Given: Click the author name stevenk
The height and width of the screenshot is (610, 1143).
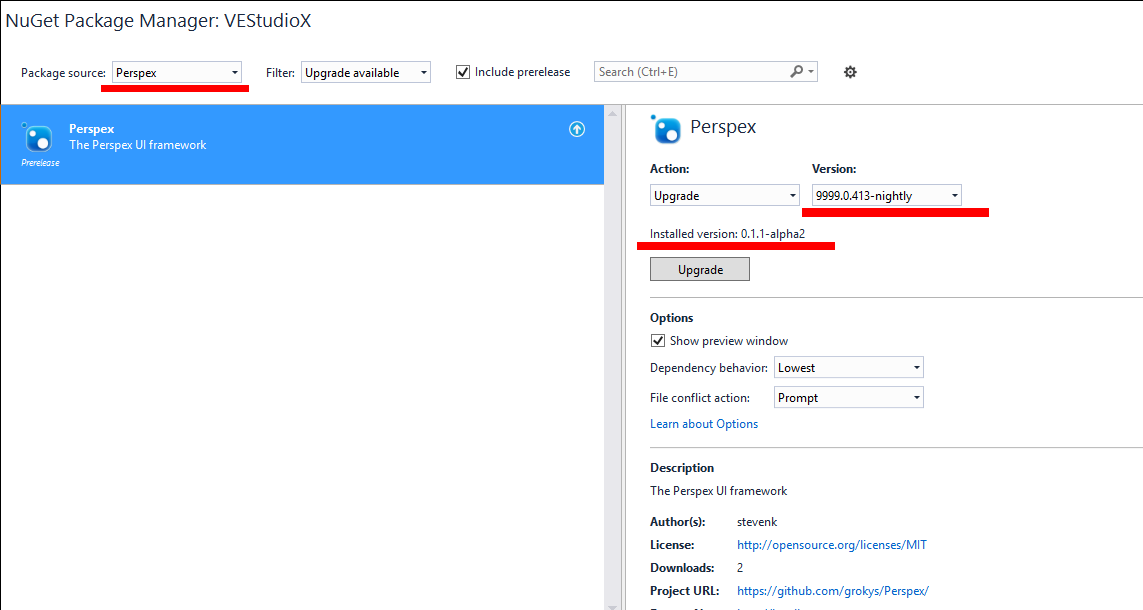Looking at the screenshot, I should click(757, 522).
